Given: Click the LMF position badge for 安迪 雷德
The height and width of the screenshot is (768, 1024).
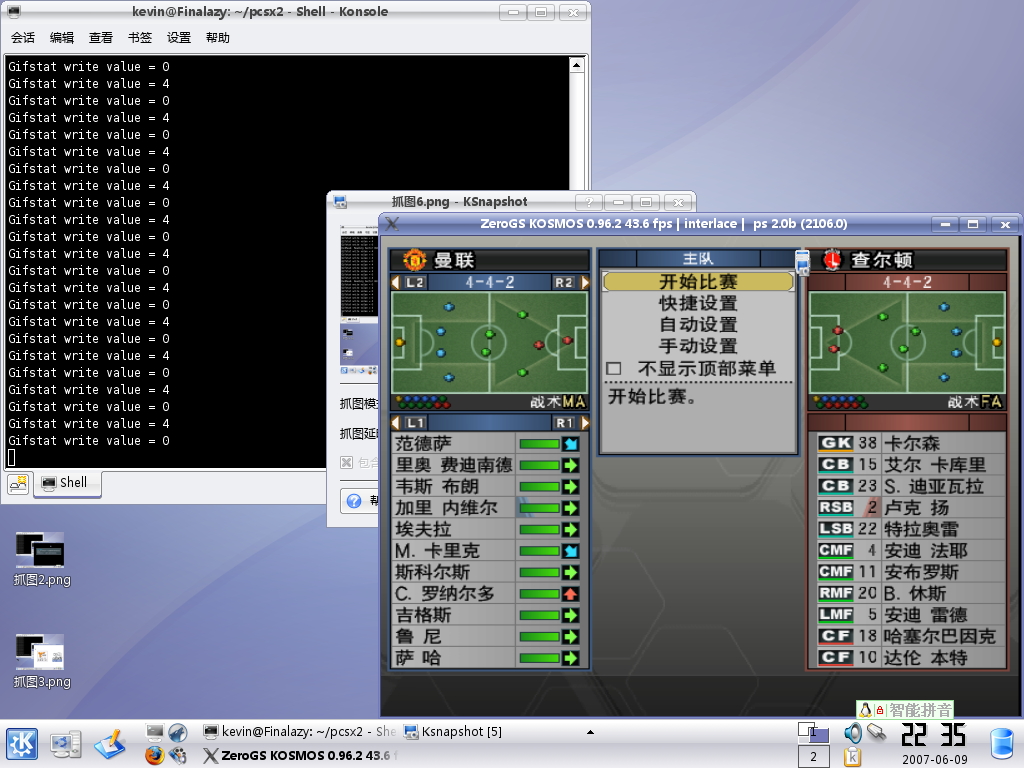Looking at the screenshot, I should click(x=836, y=615).
